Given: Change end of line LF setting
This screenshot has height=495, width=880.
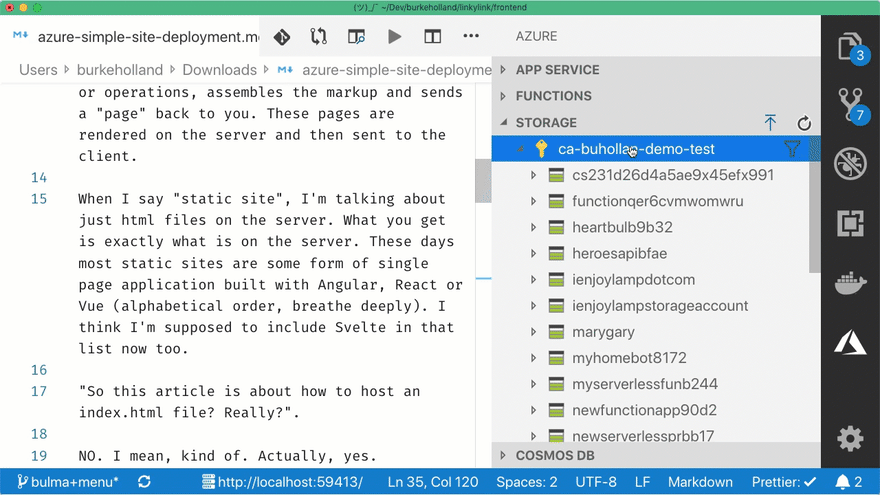Looking at the screenshot, I should tap(642, 482).
